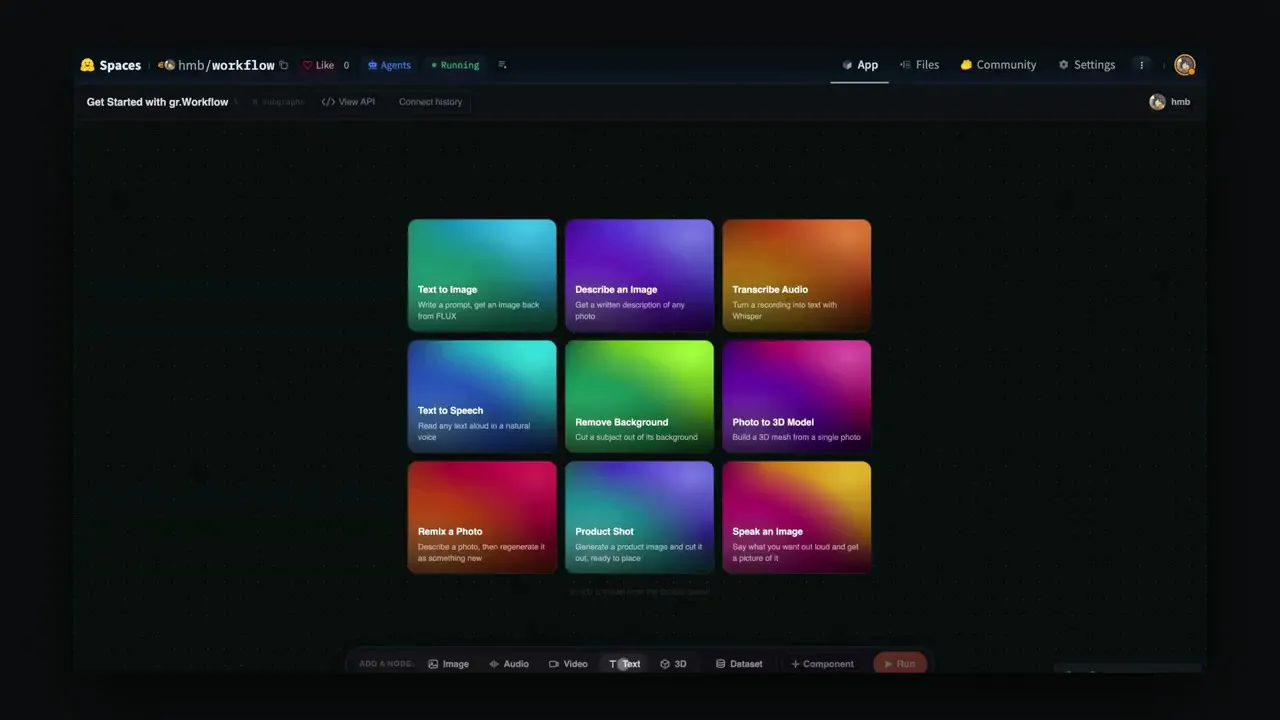This screenshot has width=1280, height=720.
Task: Click the hmb author label
Action: click(1170, 102)
